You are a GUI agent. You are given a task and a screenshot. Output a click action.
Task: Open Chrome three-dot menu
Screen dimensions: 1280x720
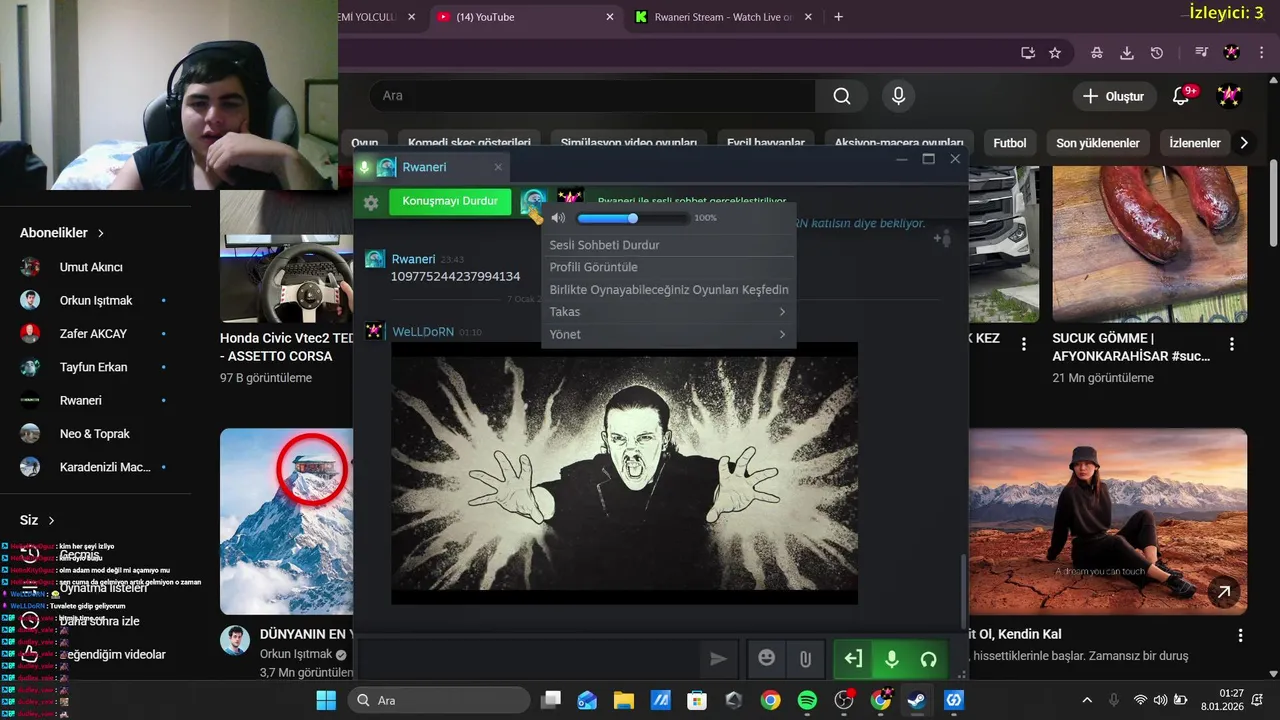(x=1262, y=53)
